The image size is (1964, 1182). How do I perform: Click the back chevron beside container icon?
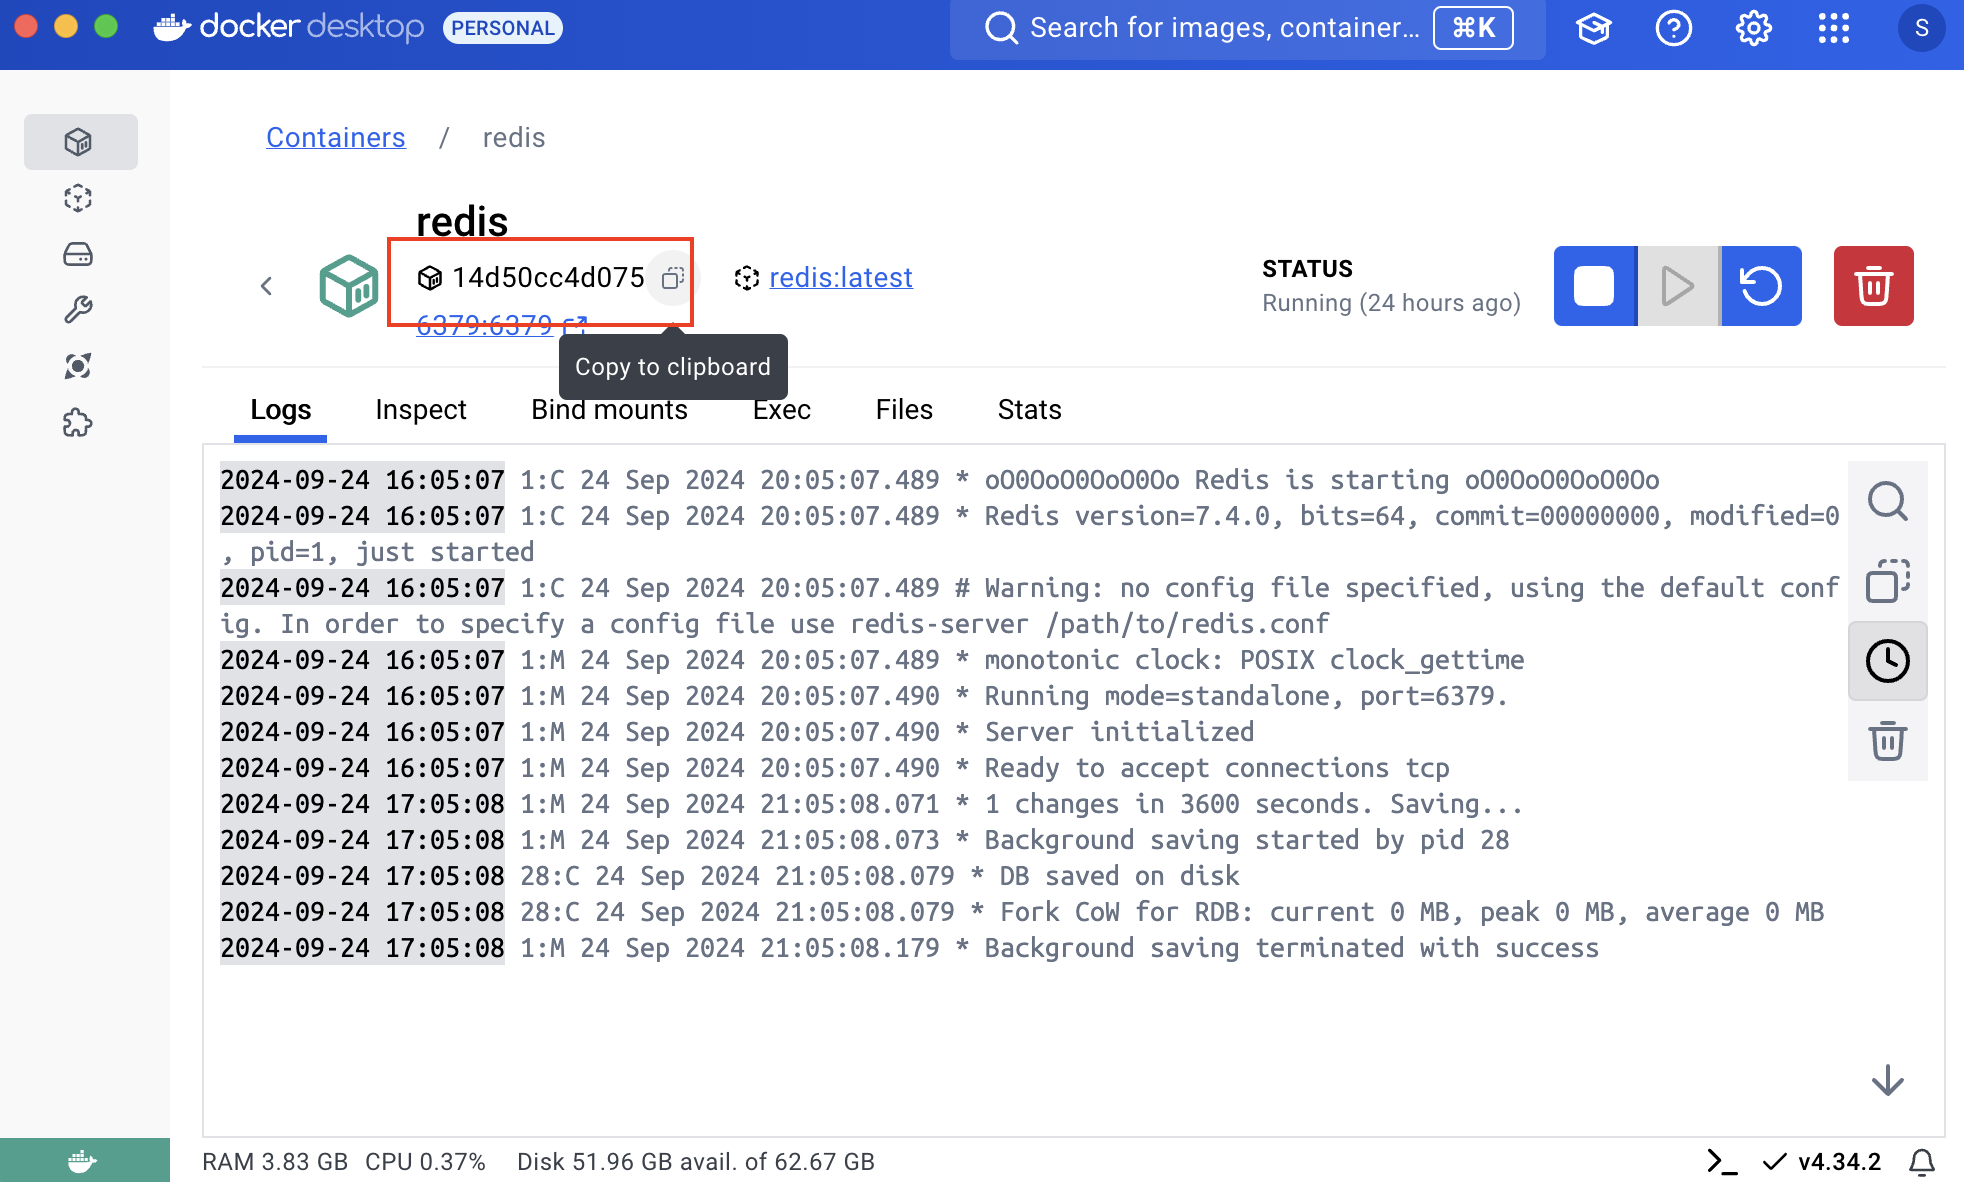tap(266, 286)
